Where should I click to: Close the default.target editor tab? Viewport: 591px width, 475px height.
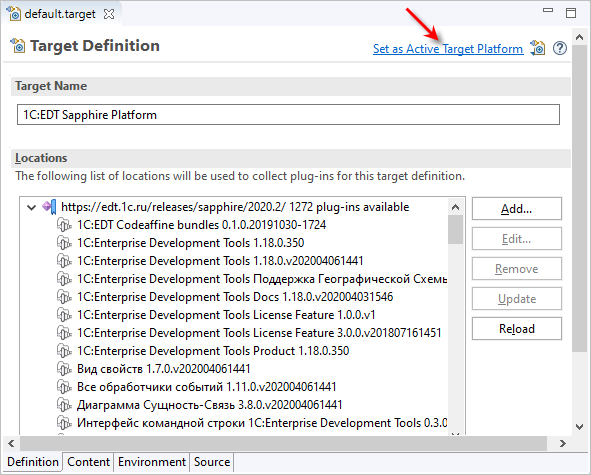109,14
